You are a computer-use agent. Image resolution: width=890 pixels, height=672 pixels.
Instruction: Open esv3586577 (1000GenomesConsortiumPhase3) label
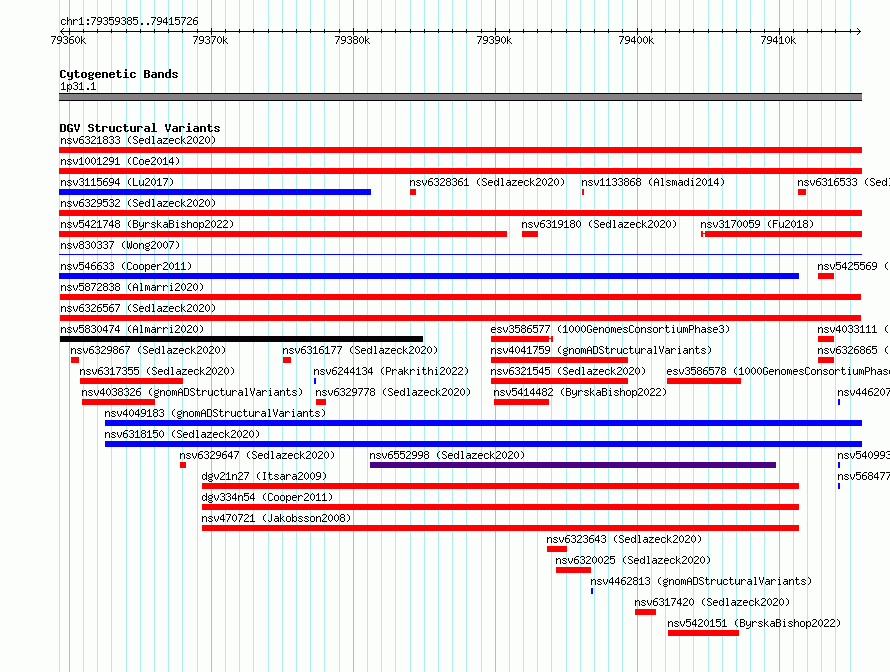[x=610, y=329]
